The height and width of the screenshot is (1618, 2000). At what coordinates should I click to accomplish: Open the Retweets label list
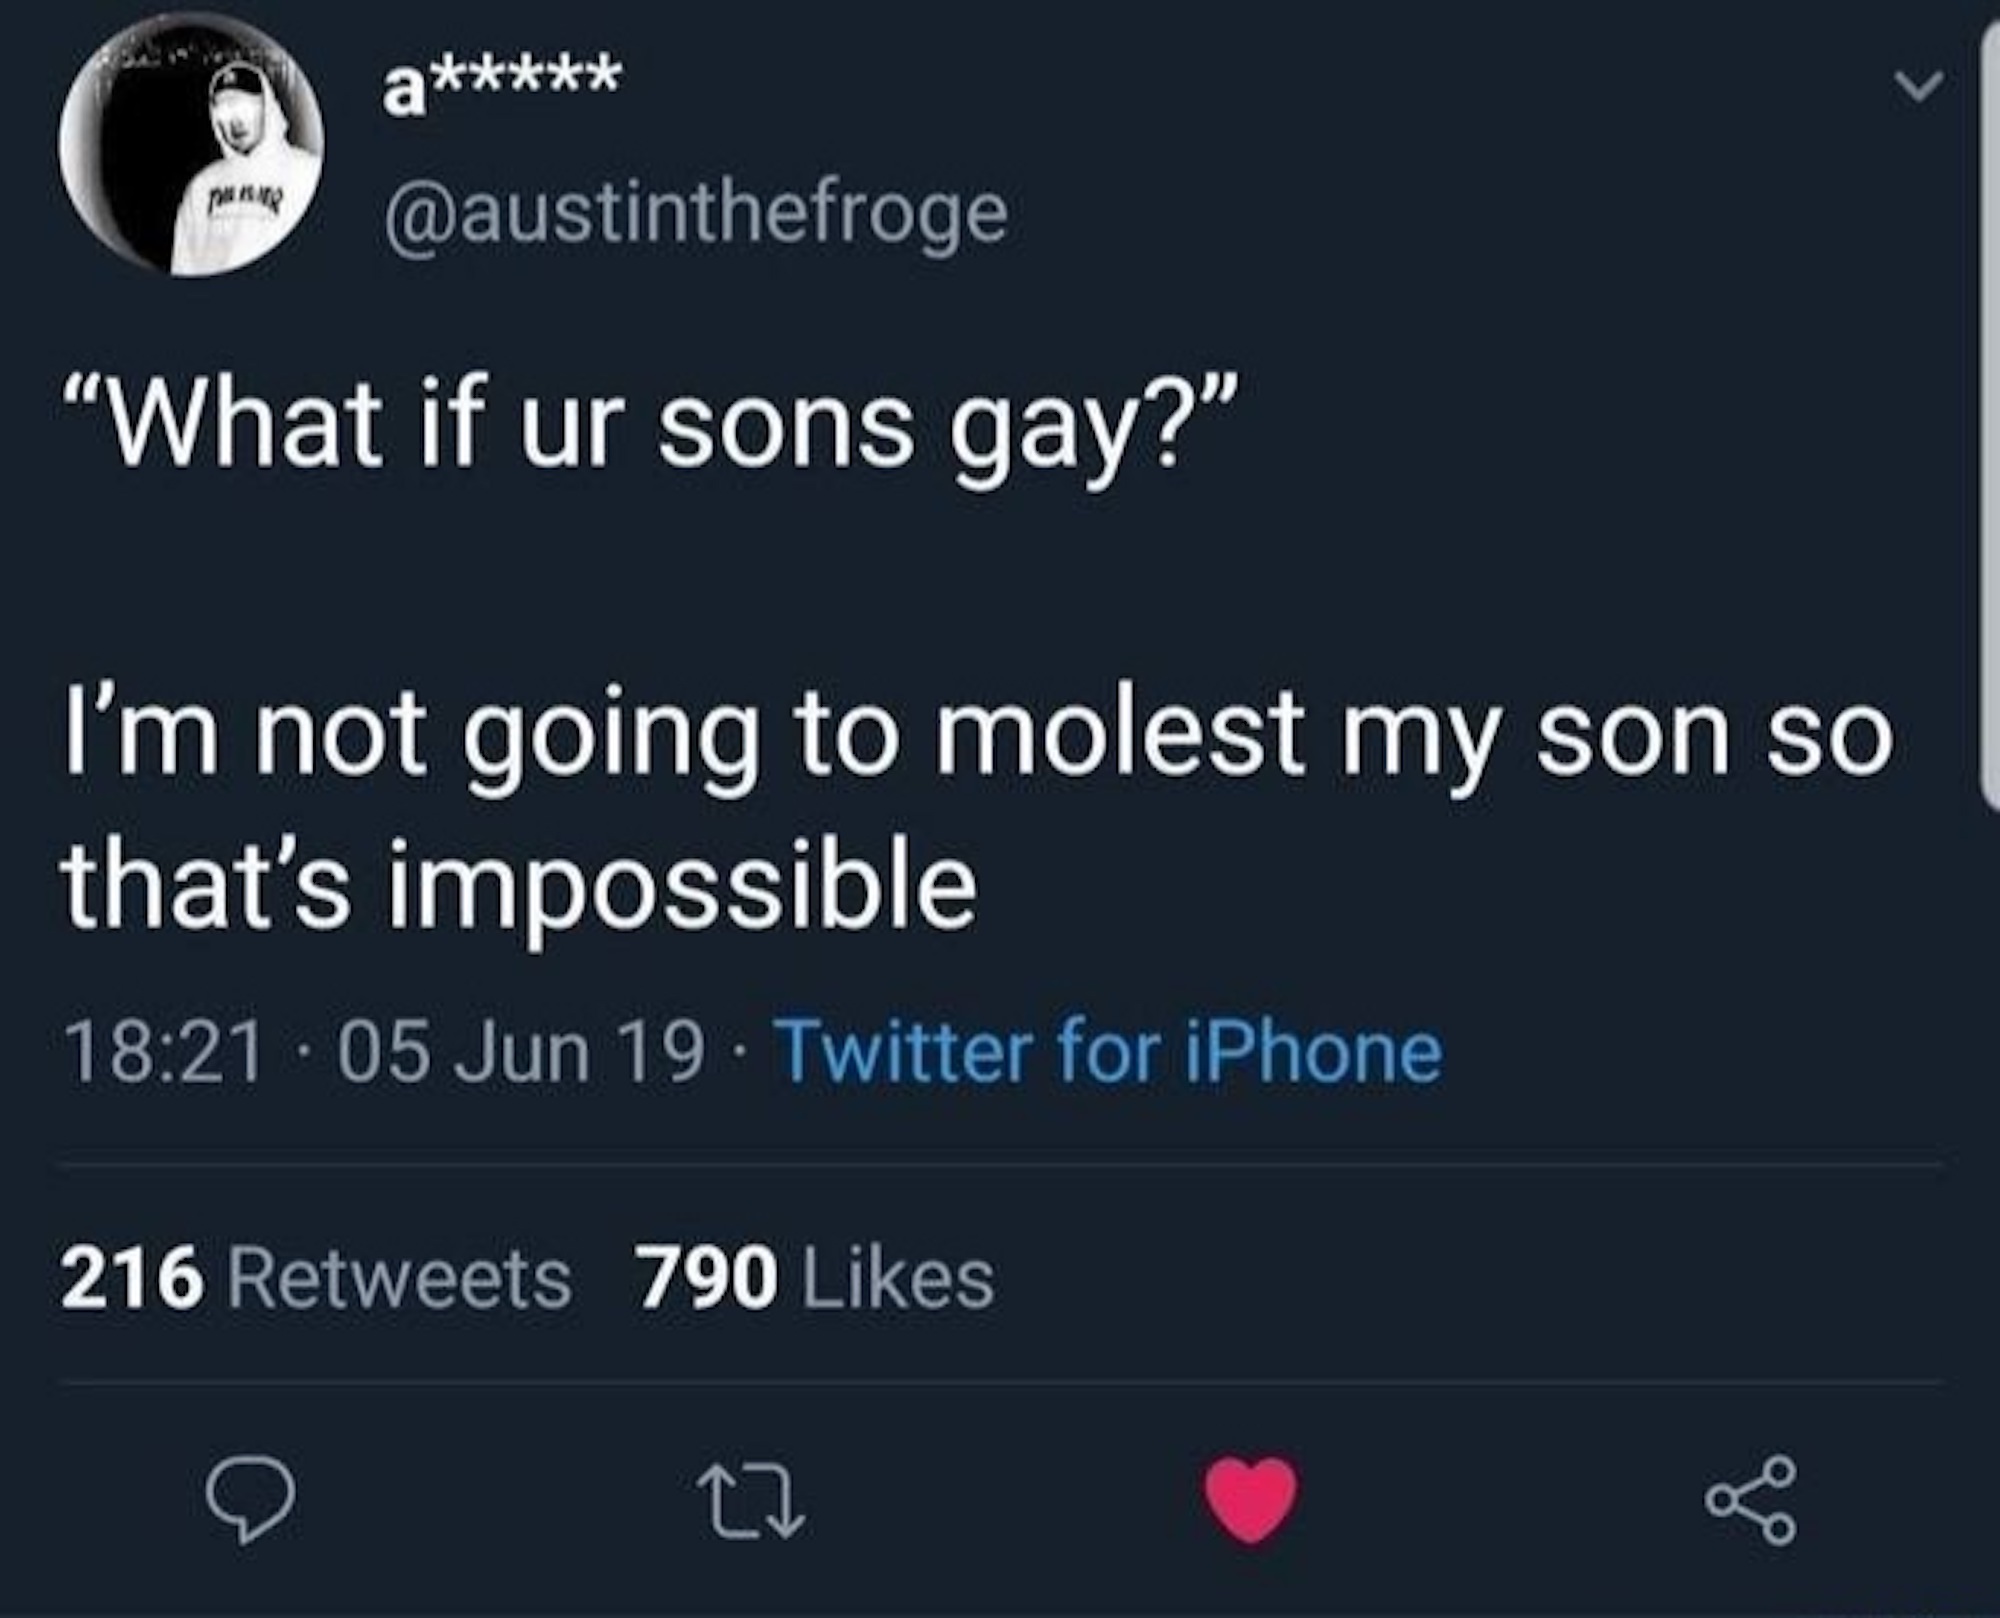400,1279
